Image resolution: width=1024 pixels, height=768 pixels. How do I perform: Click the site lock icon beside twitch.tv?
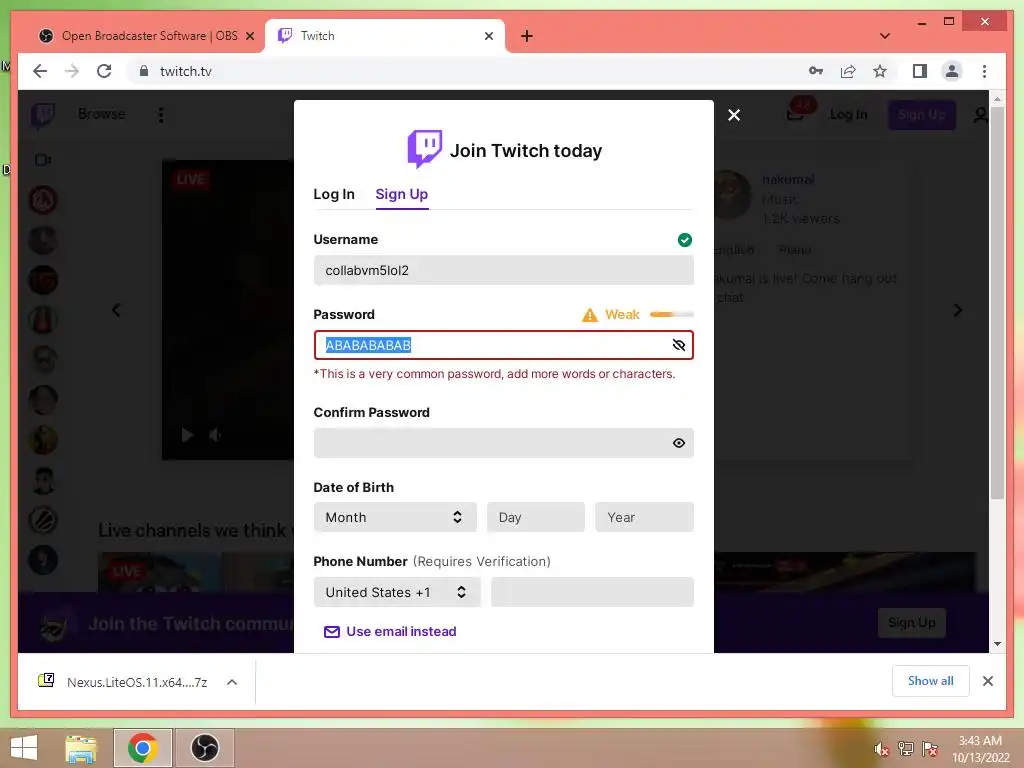click(144, 71)
